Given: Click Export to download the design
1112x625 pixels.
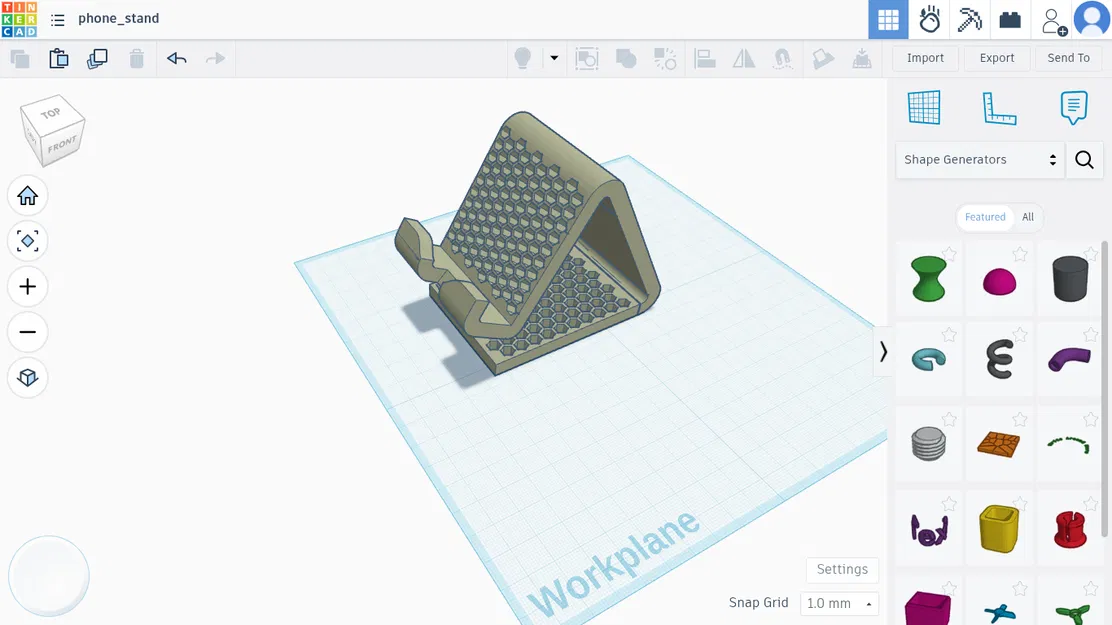Looking at the screenshot, I should tap(996, 58).
